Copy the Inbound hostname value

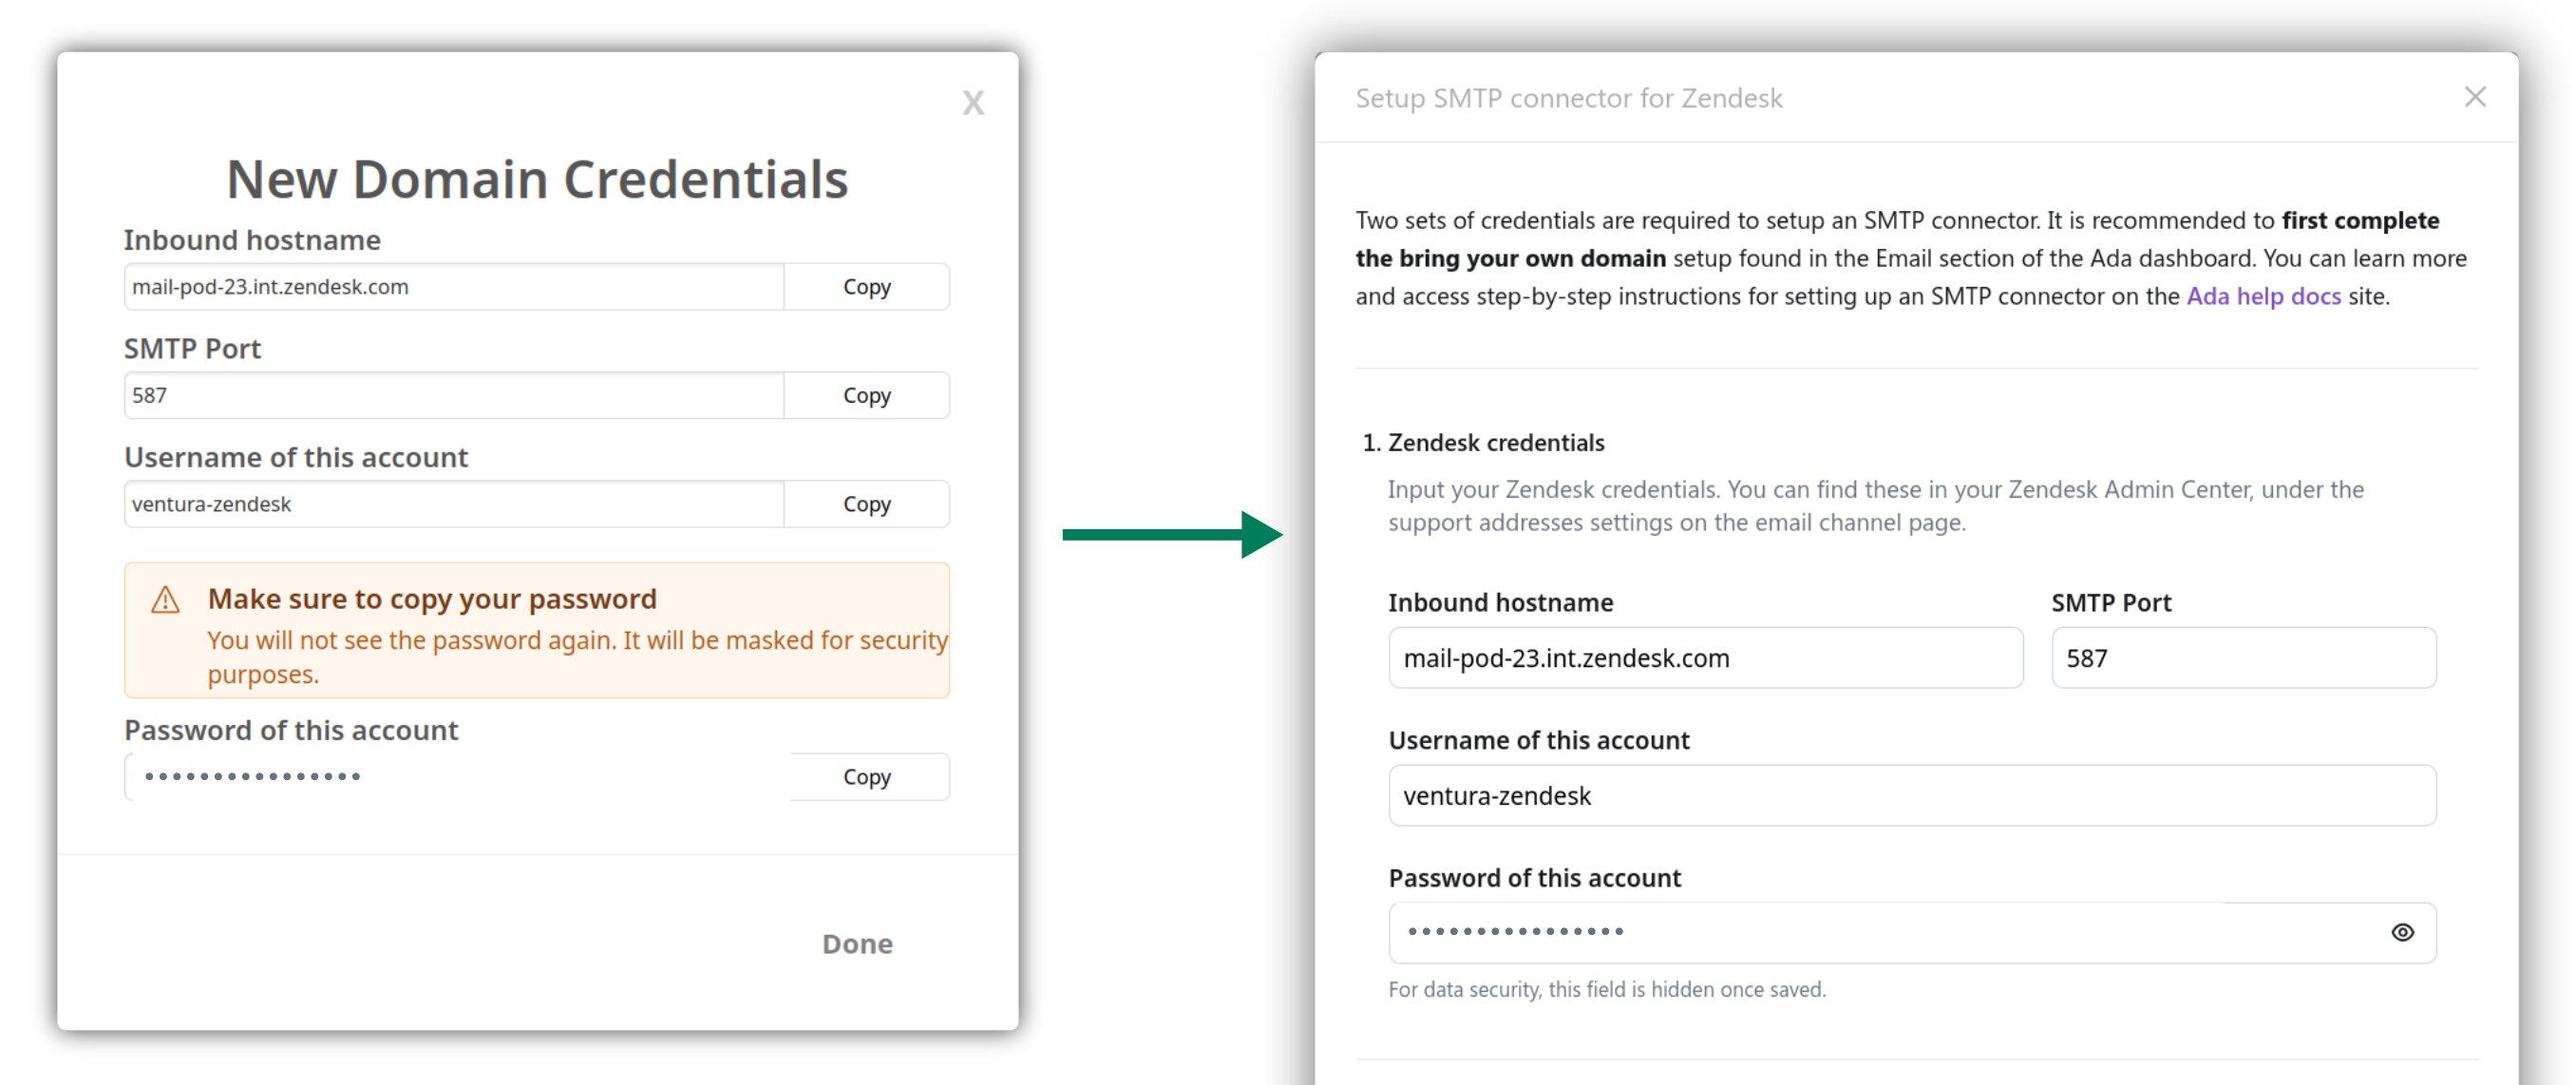[866, 287]
